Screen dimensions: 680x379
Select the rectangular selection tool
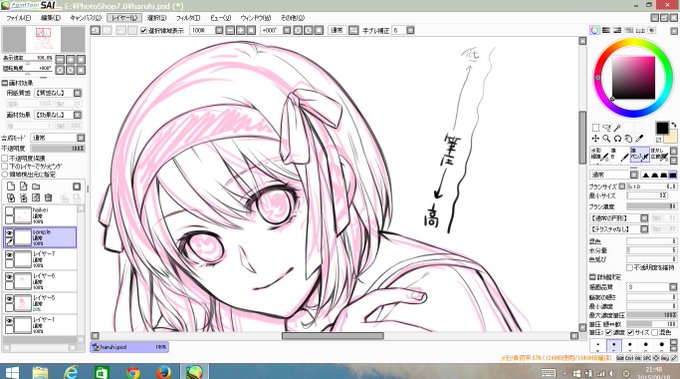595,128
